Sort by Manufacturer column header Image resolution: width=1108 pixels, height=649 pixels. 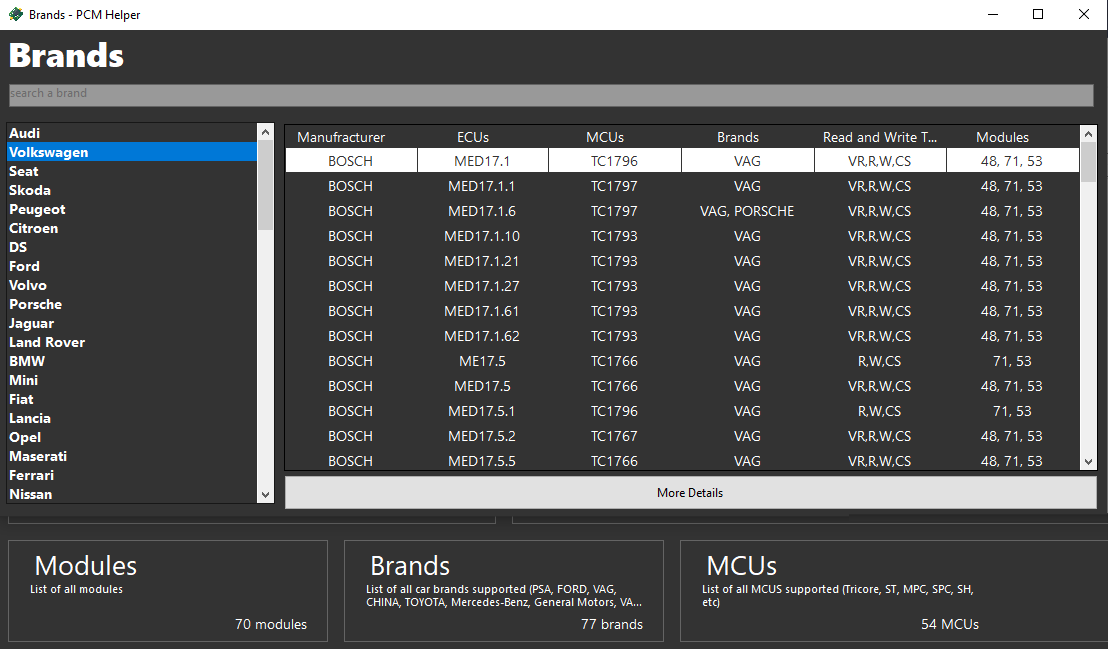(341, 137)
